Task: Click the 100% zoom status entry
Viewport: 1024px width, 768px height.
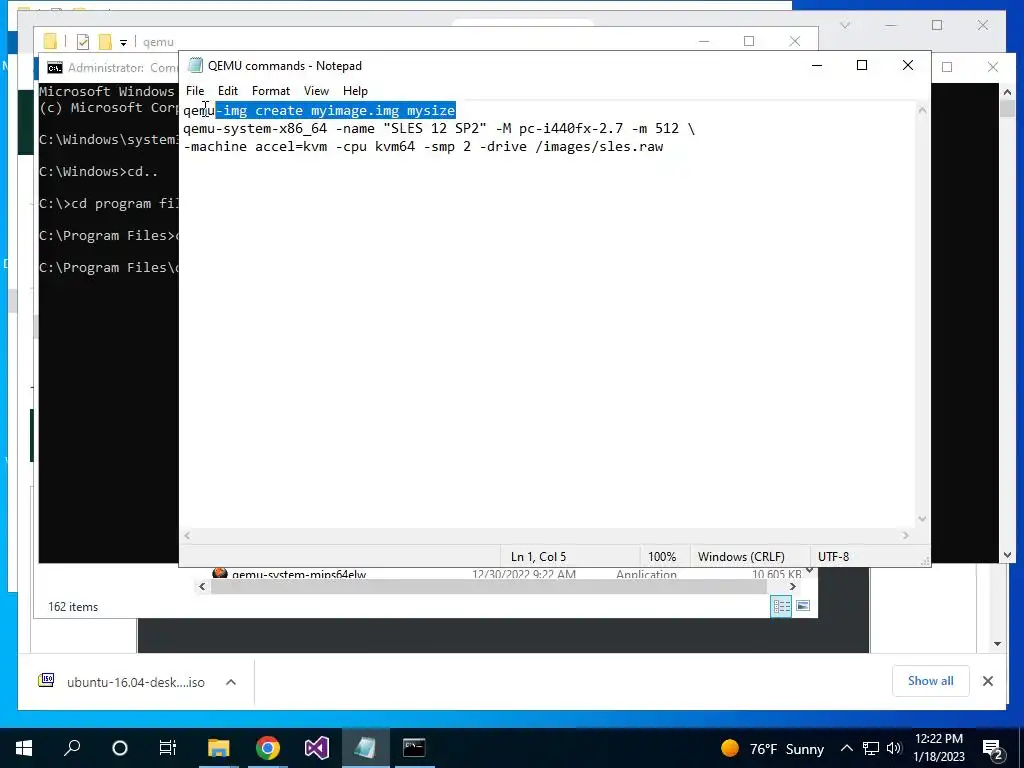Action: click(x=662, y=556)
